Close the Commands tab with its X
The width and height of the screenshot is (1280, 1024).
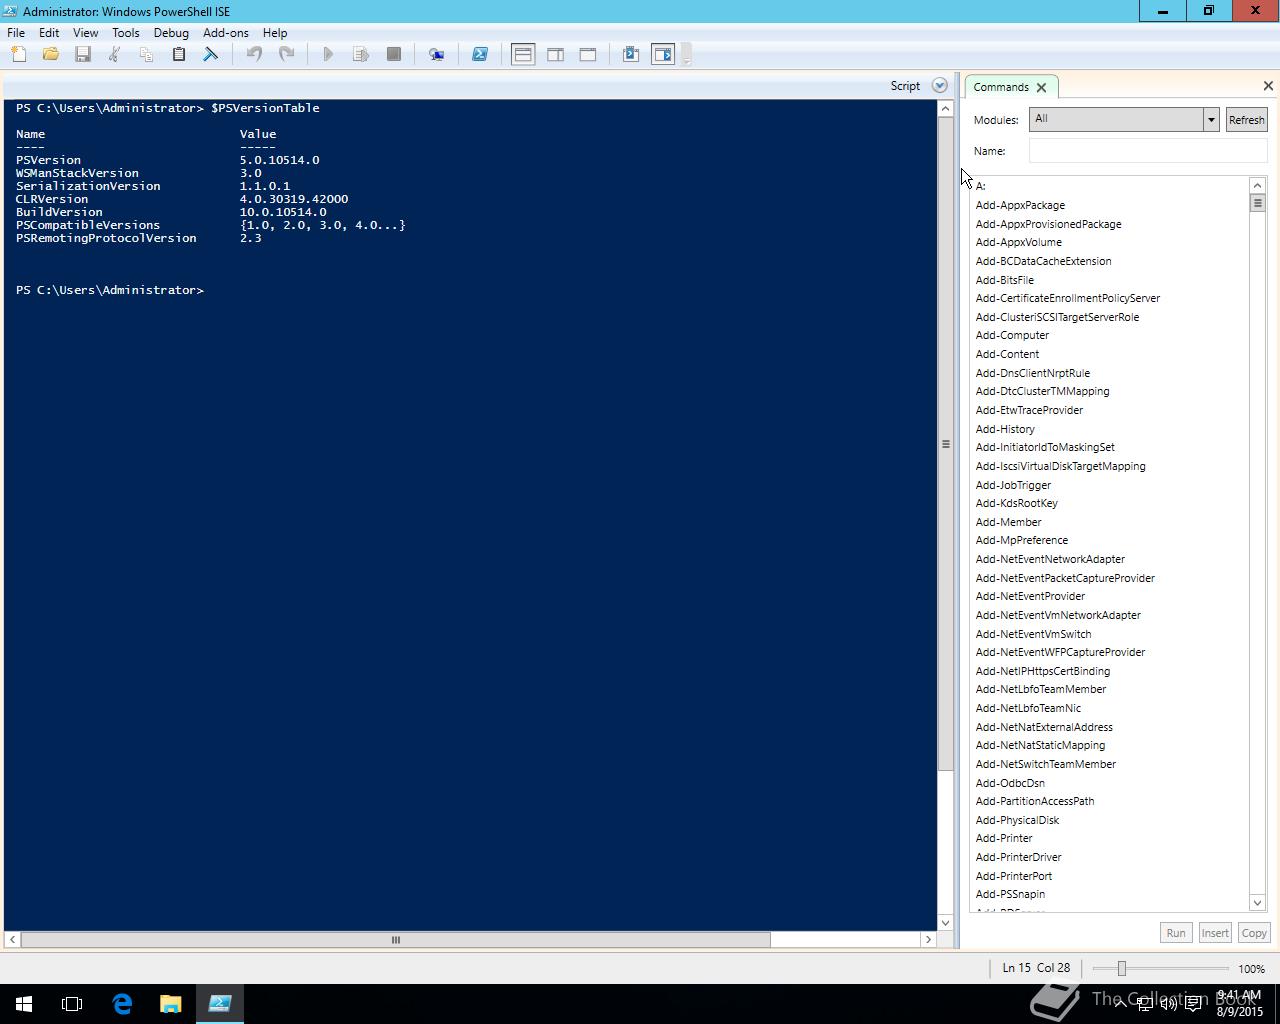point(1041,87)
